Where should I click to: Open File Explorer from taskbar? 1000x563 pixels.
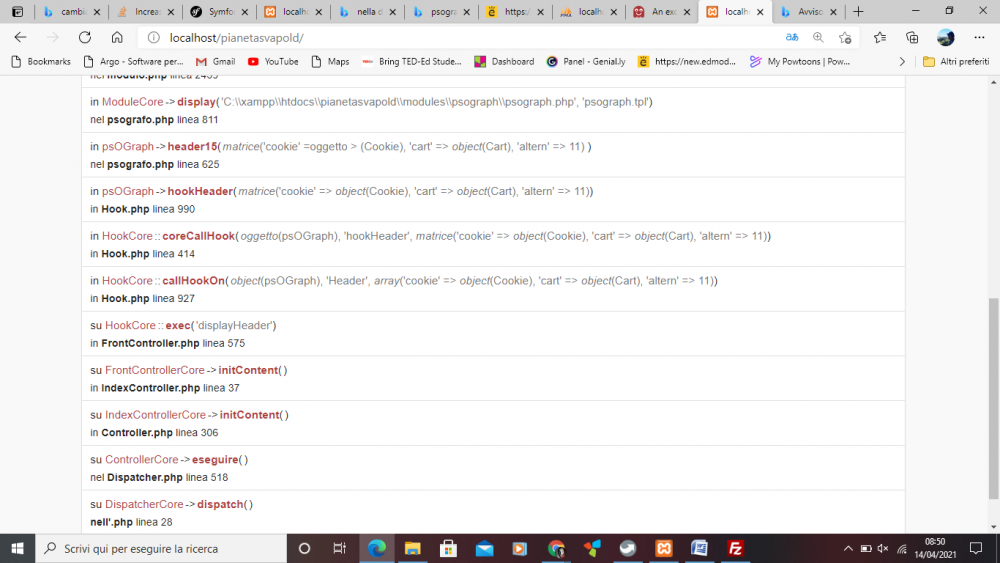coord(413,548)
